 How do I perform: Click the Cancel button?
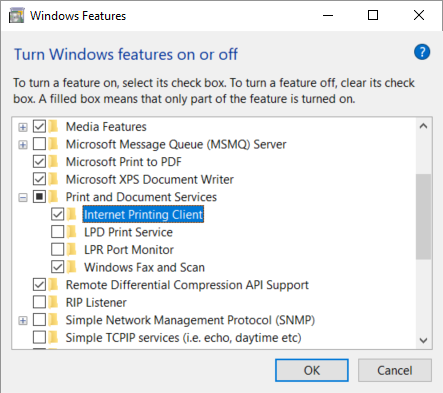coord(395,370)
